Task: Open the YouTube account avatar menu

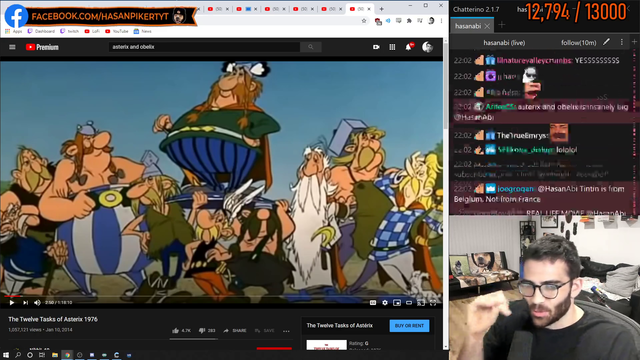Action: 427,47
